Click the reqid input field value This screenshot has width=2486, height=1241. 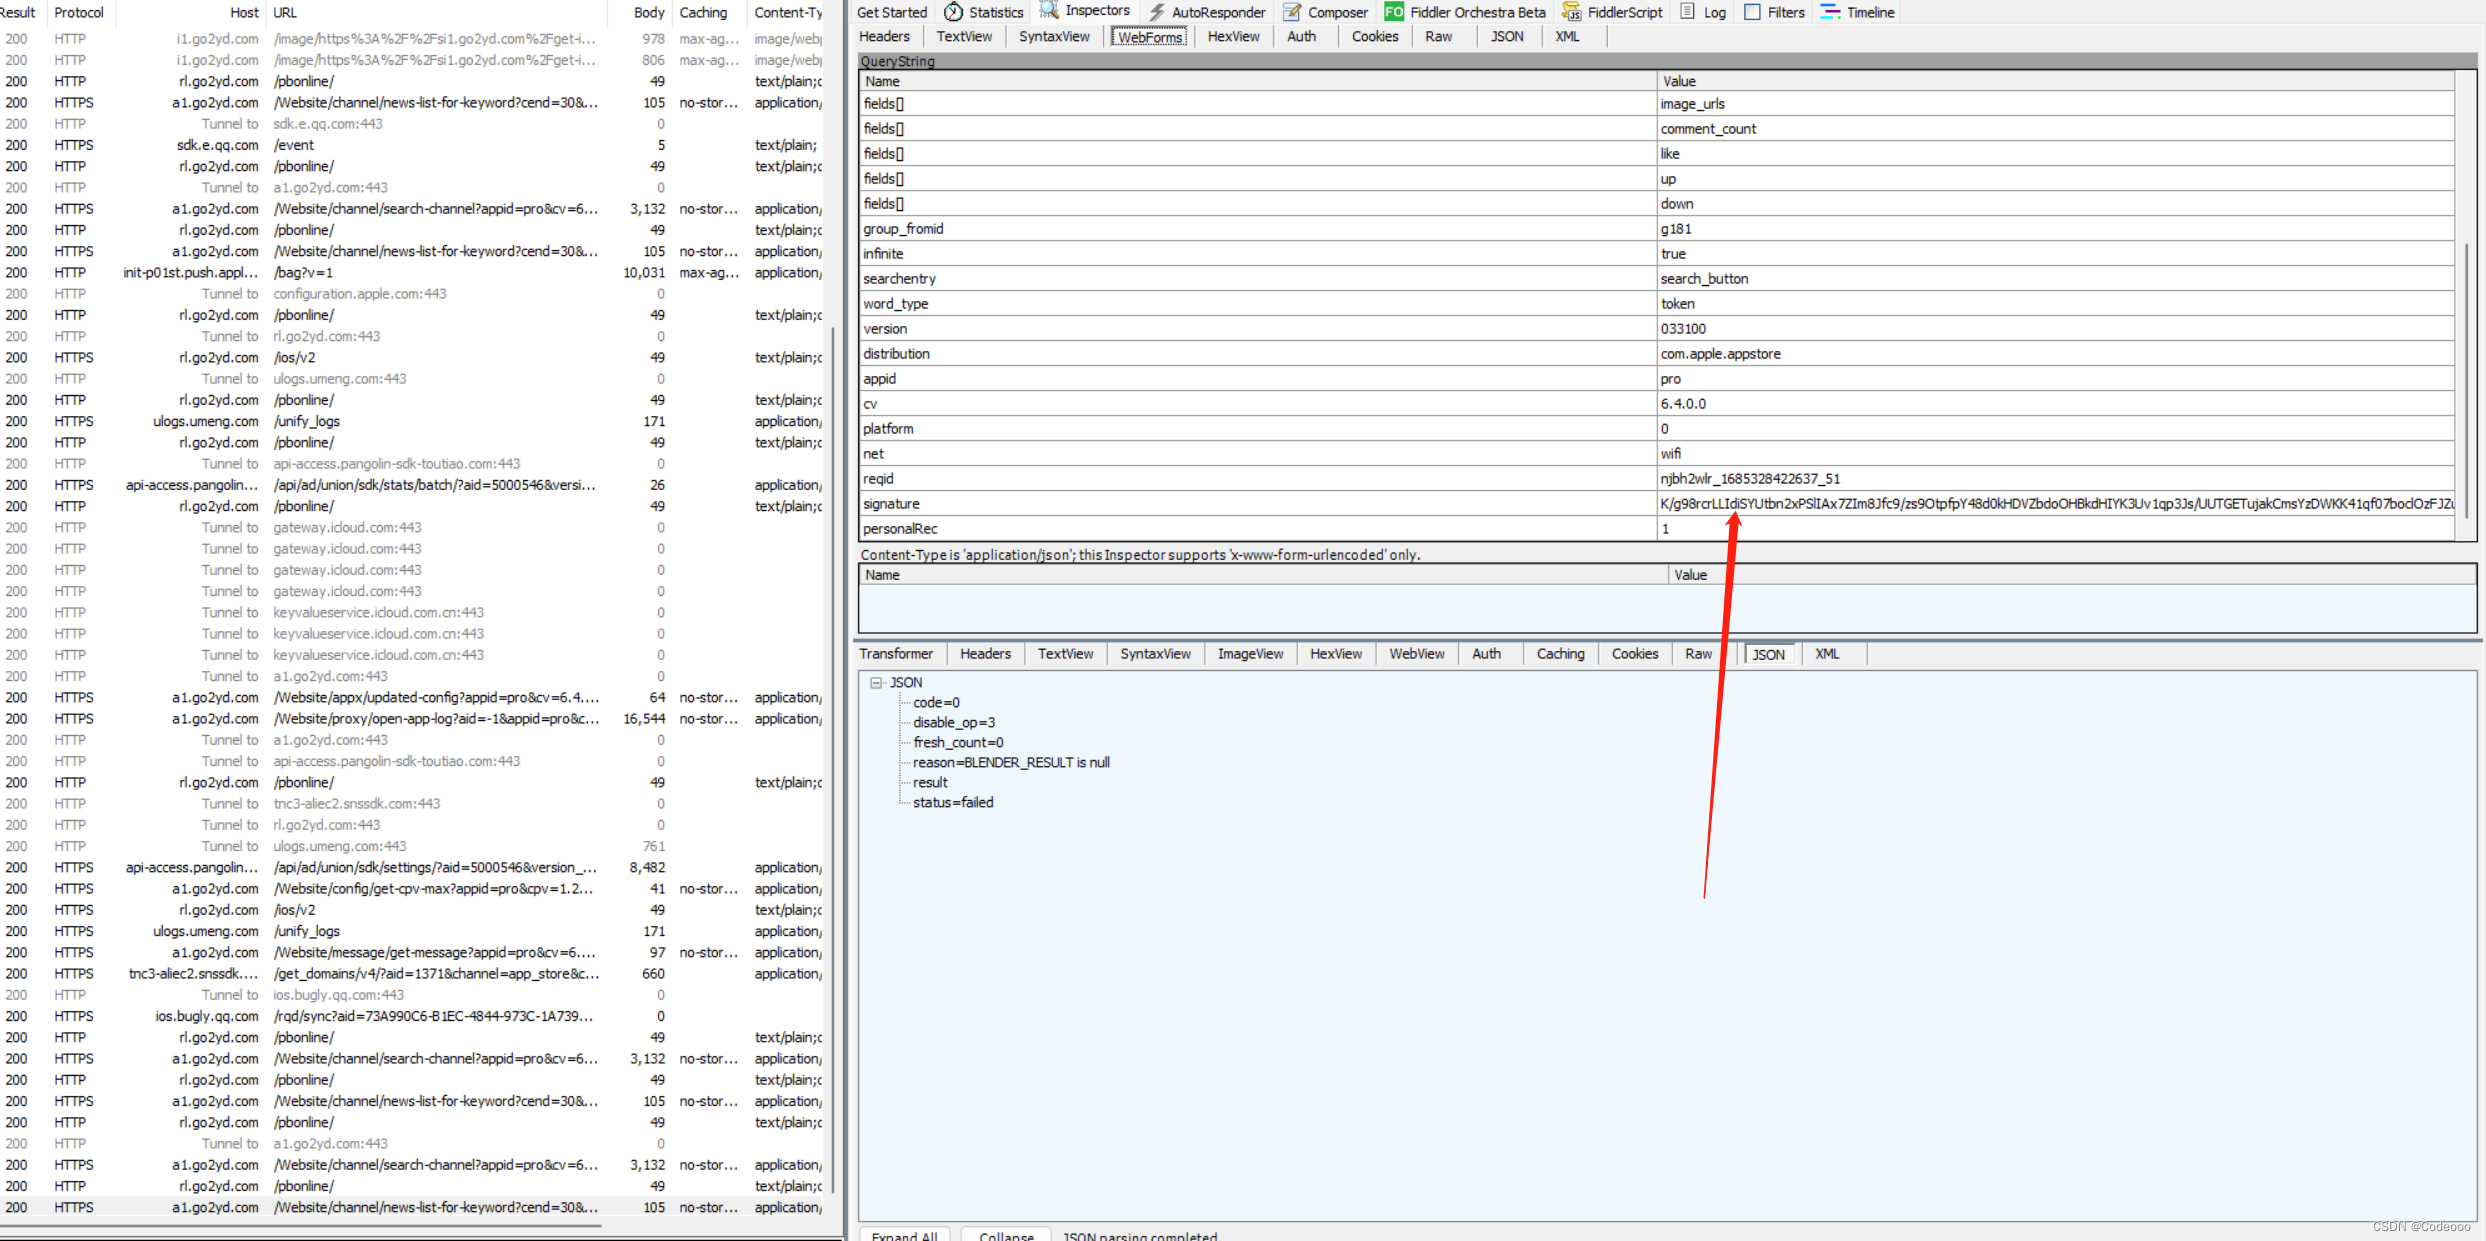point(1823,479)
